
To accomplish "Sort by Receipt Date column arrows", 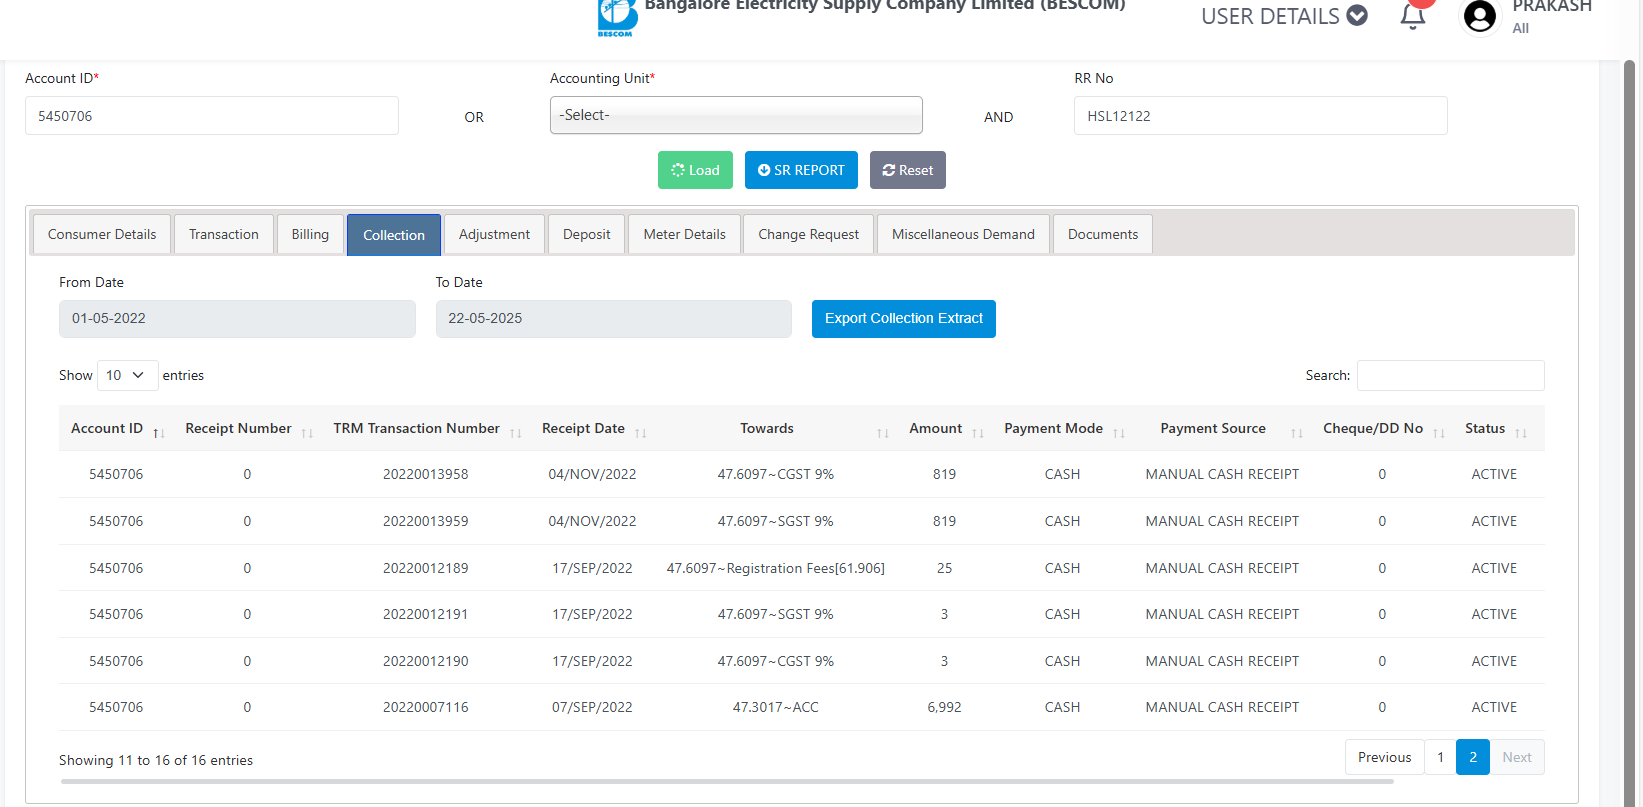I will (x=641, y=433).
